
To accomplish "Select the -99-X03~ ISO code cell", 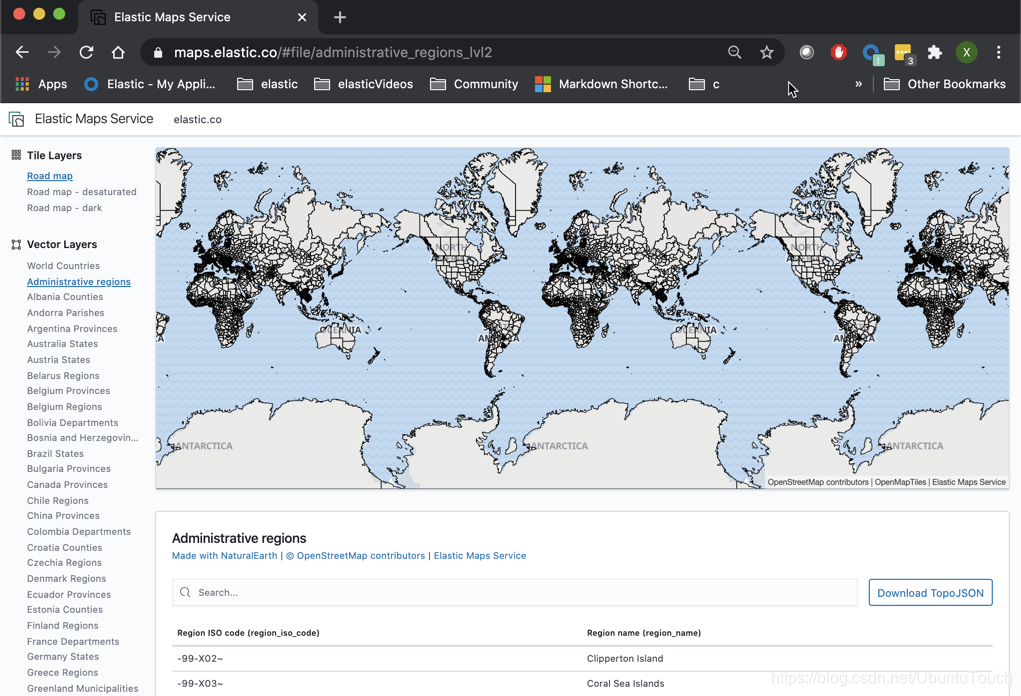I will point(200,683).
